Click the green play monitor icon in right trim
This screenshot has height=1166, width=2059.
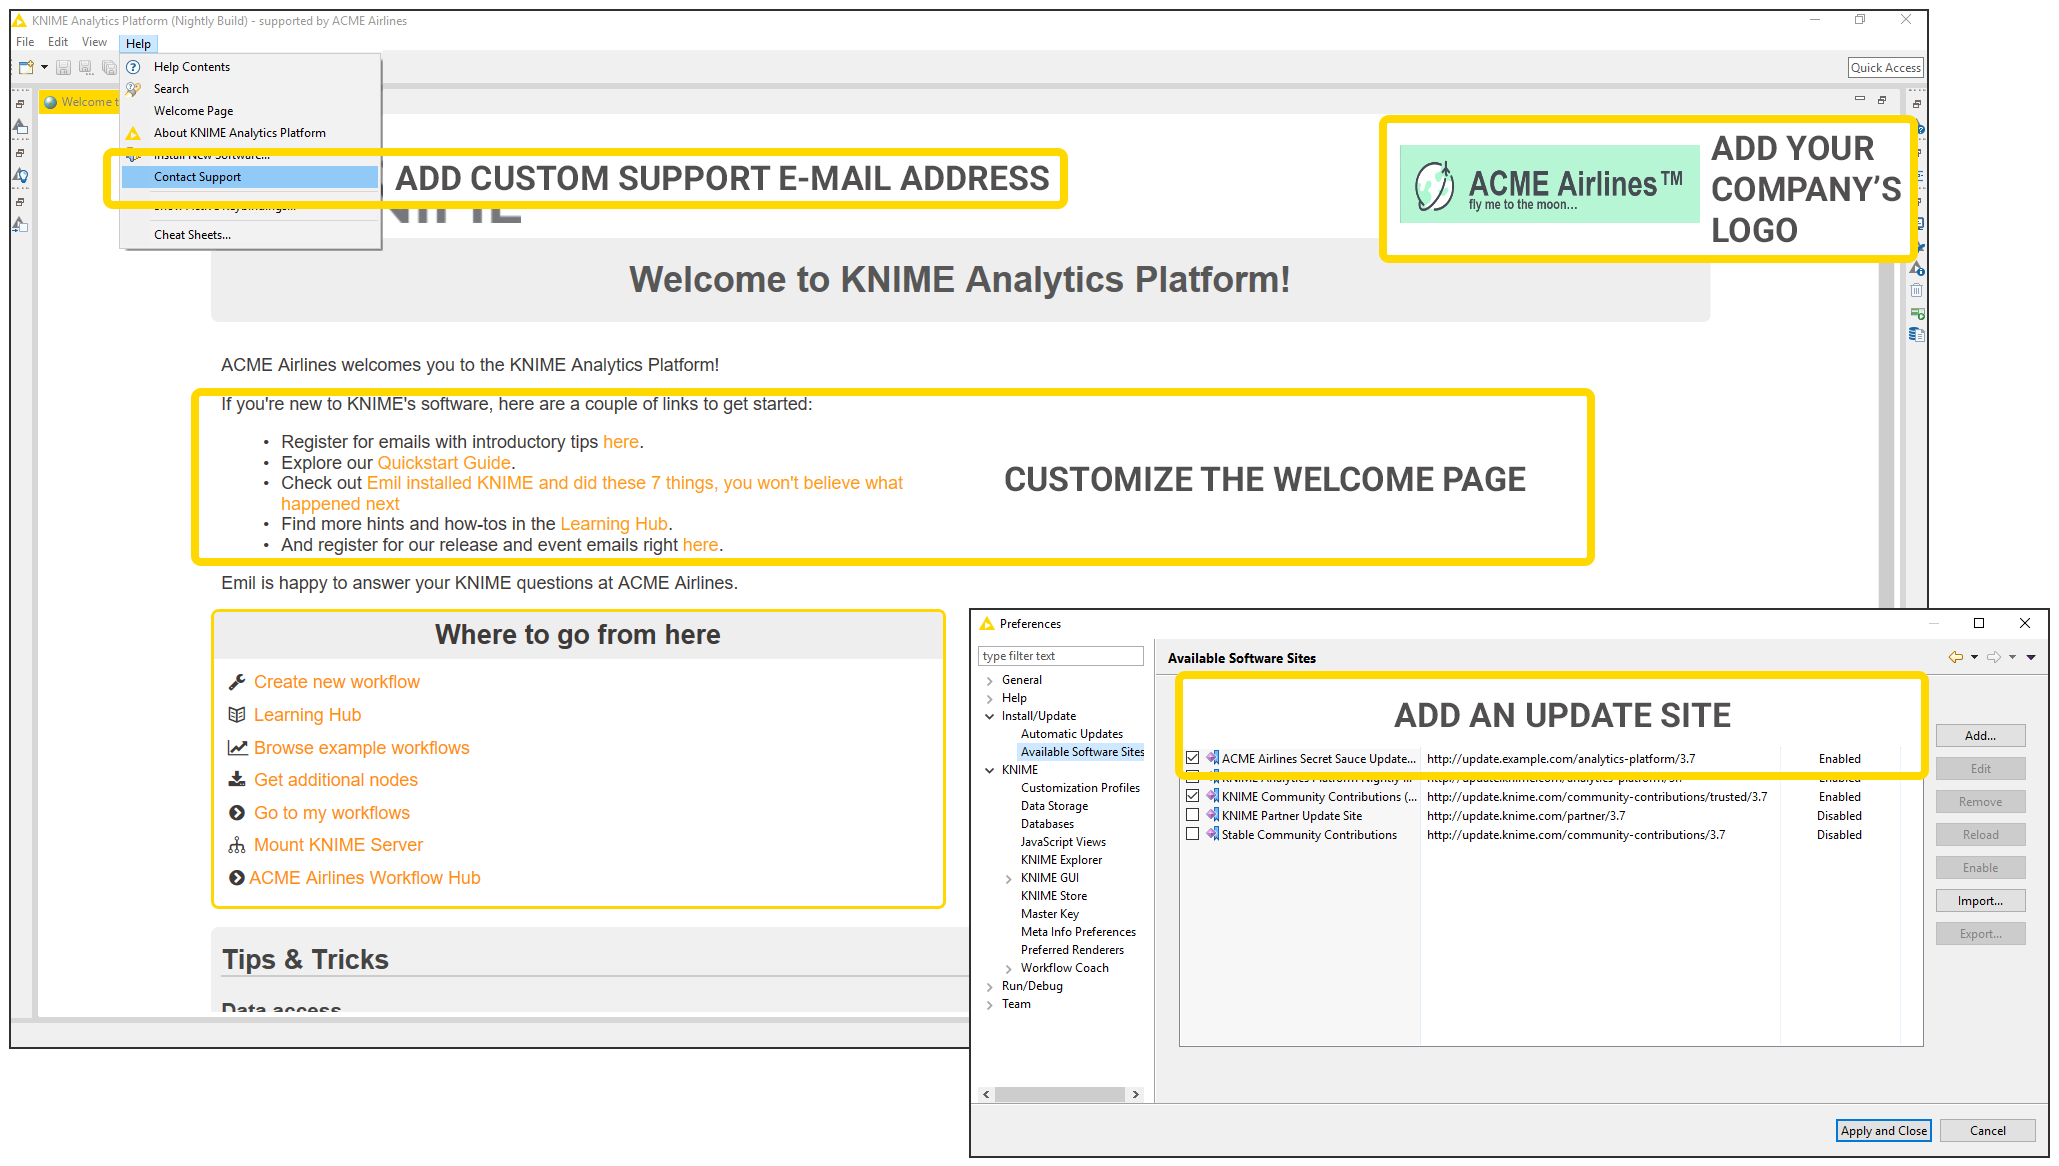tap(1916, 313)
